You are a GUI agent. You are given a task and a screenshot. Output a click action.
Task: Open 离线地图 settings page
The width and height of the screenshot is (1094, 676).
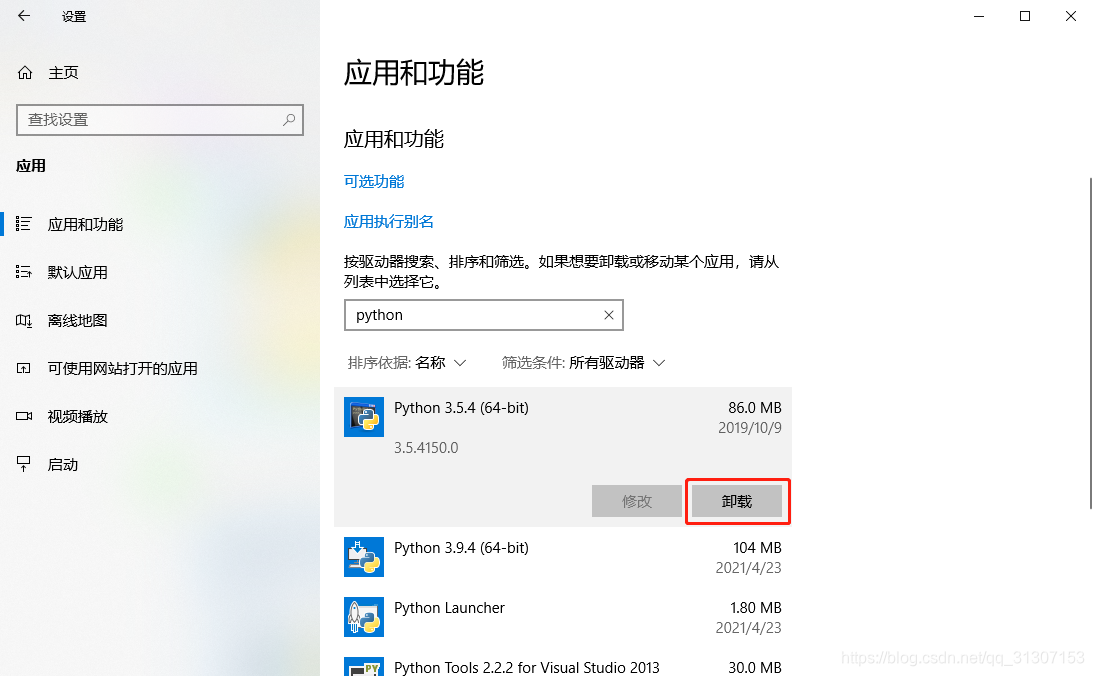tap(77, 321)
